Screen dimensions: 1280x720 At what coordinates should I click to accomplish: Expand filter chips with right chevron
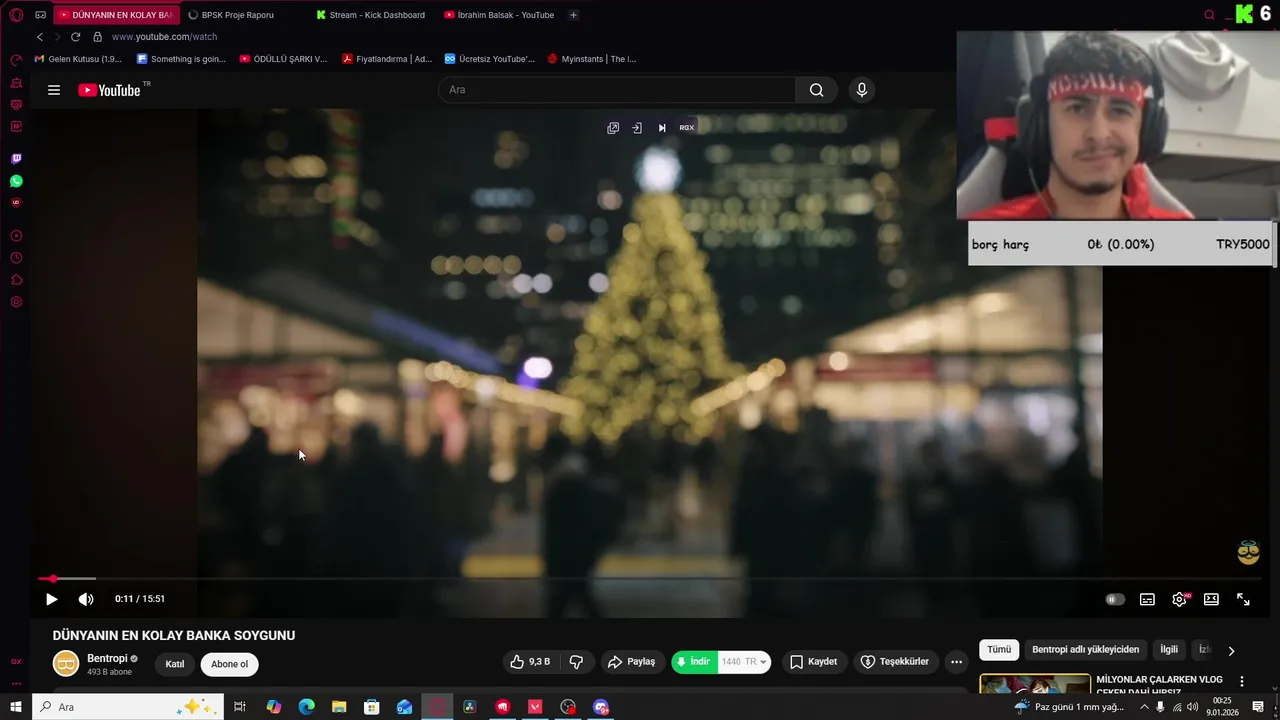(1231, 651)
